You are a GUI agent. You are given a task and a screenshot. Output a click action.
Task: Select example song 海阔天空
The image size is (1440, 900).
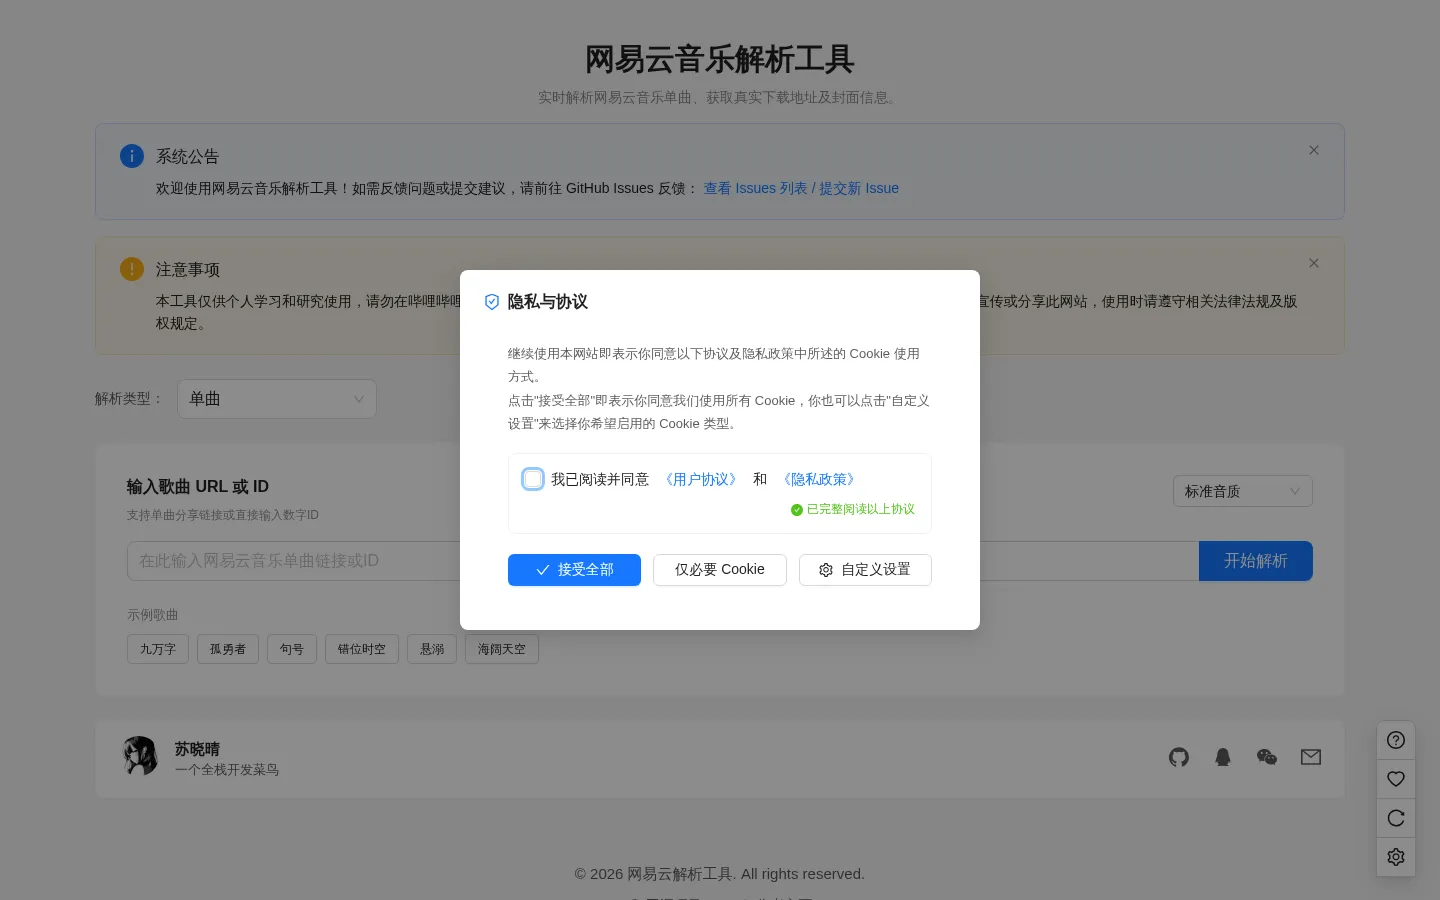[x=502, y=649]
